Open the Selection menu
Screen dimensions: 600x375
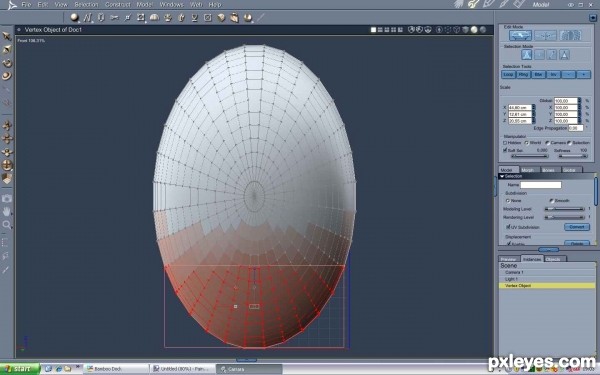(86, 5)
